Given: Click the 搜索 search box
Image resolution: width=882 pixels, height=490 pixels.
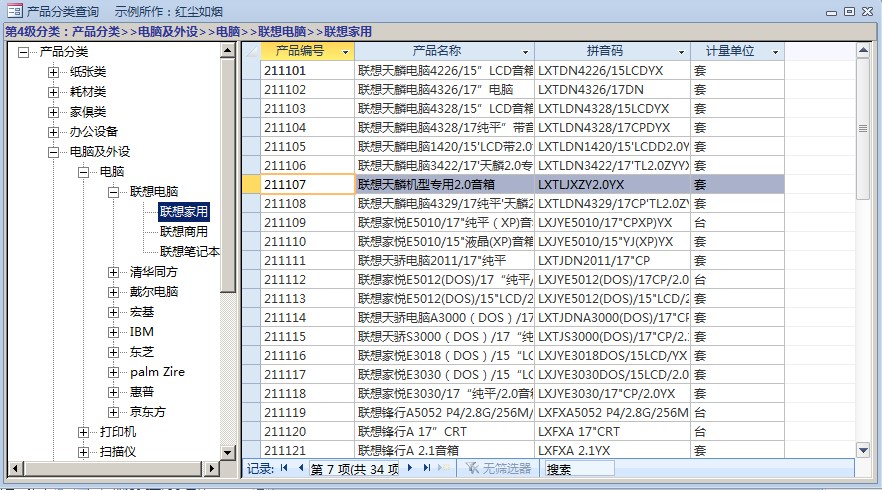Looking at the screenshot, I should pos(578,469).
